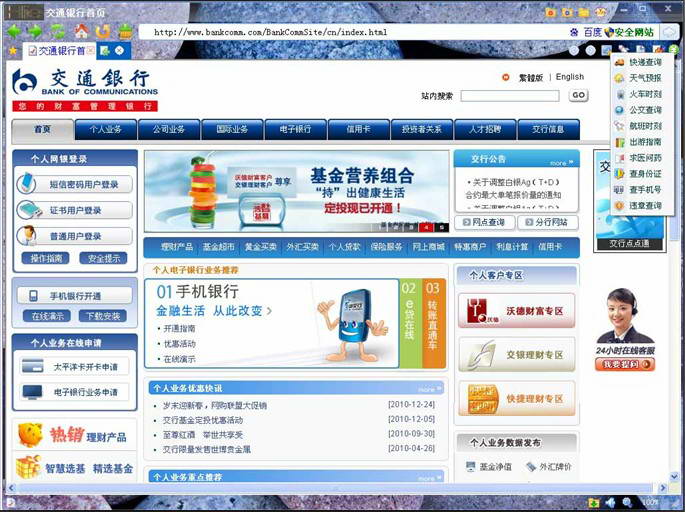The height and width of the screenshot is (512, 685).
Task: Open the 人才招聘 navigation tab
Action: pos(485,130)
